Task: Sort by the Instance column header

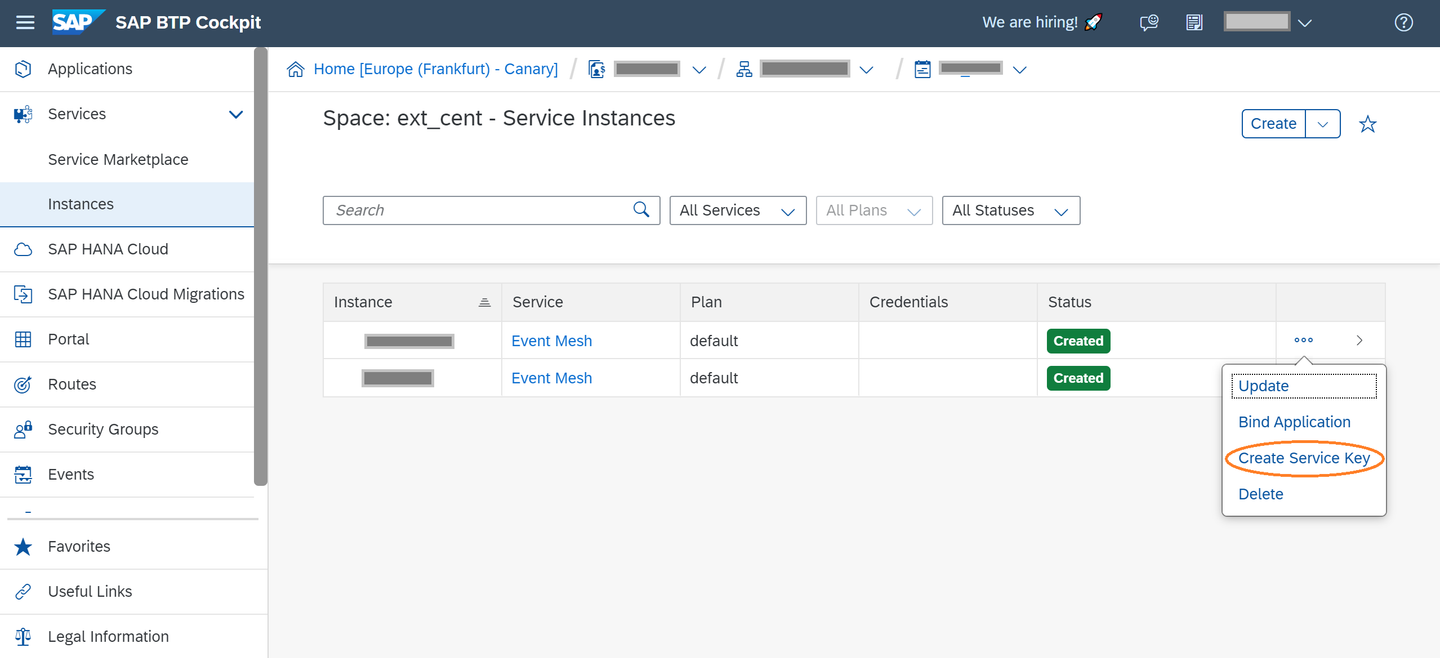Action: click(412, 302)
